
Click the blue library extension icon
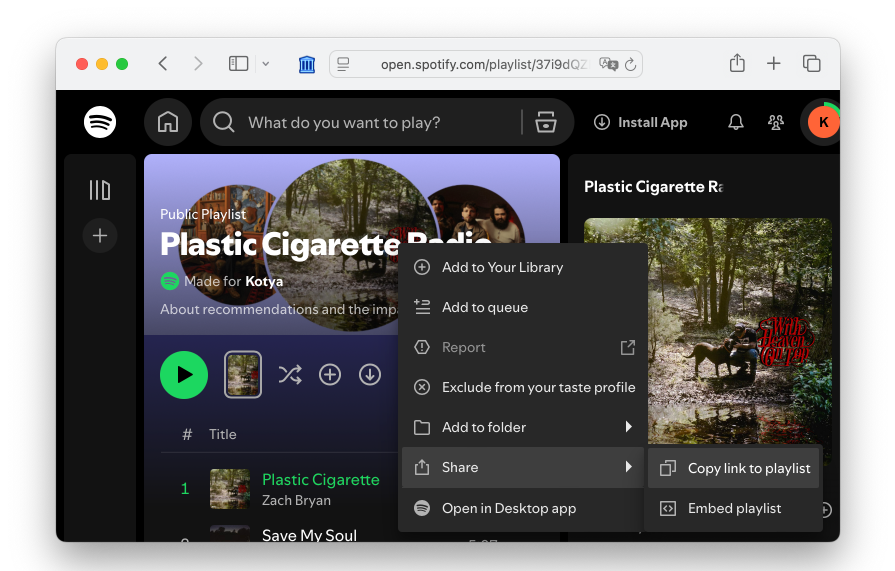point(307,64)
